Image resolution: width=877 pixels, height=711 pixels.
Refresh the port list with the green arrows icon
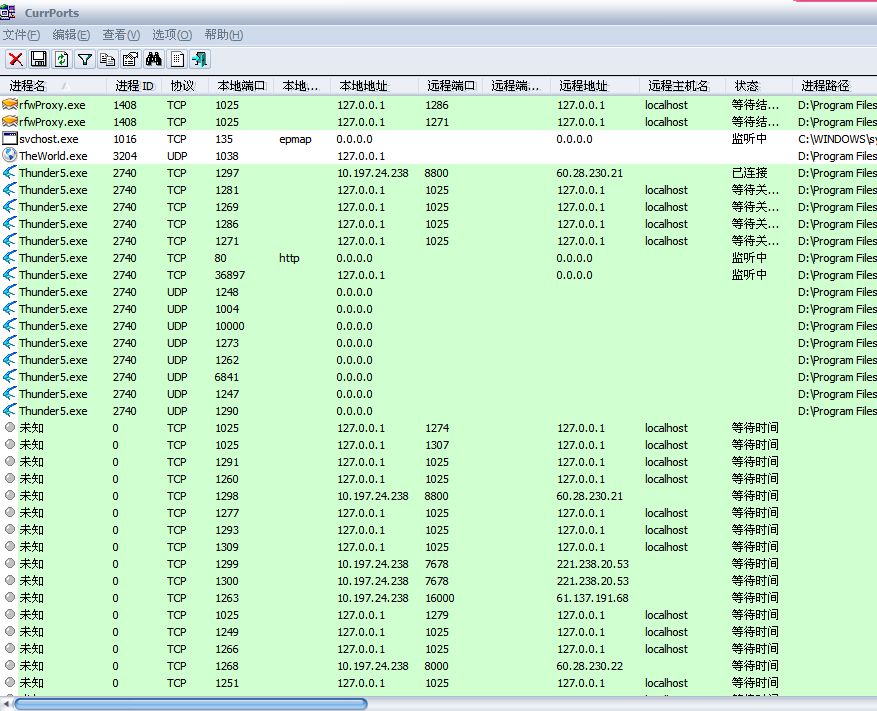click(61, 59)
